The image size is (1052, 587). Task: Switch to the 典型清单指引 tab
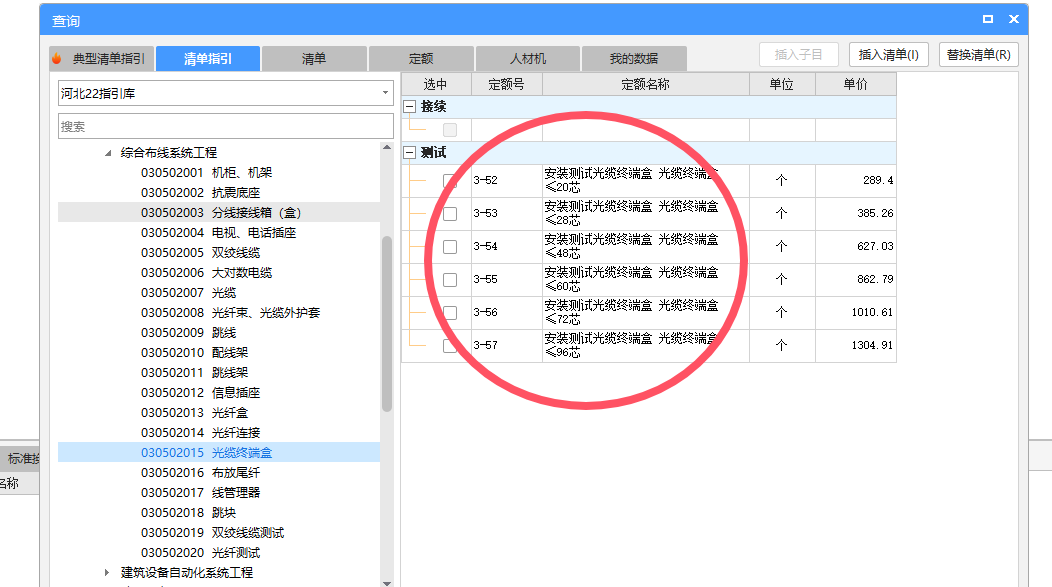click(x=102, y=58)
